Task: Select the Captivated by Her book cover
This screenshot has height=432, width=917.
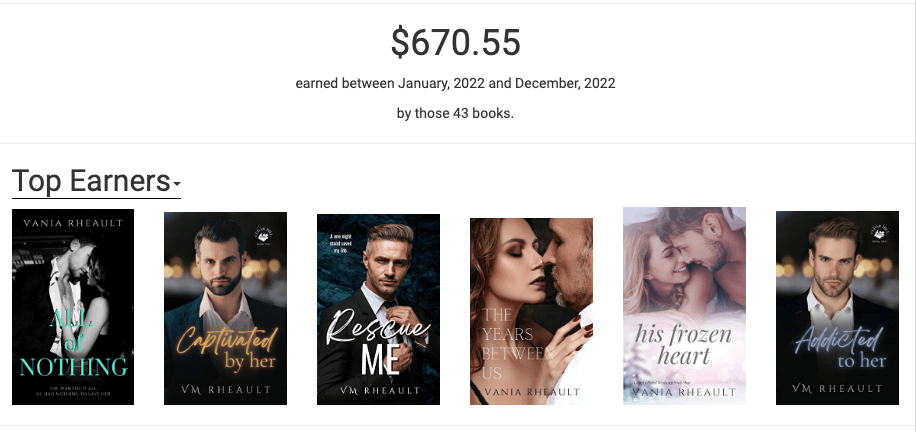Action: tap(225, 308)
